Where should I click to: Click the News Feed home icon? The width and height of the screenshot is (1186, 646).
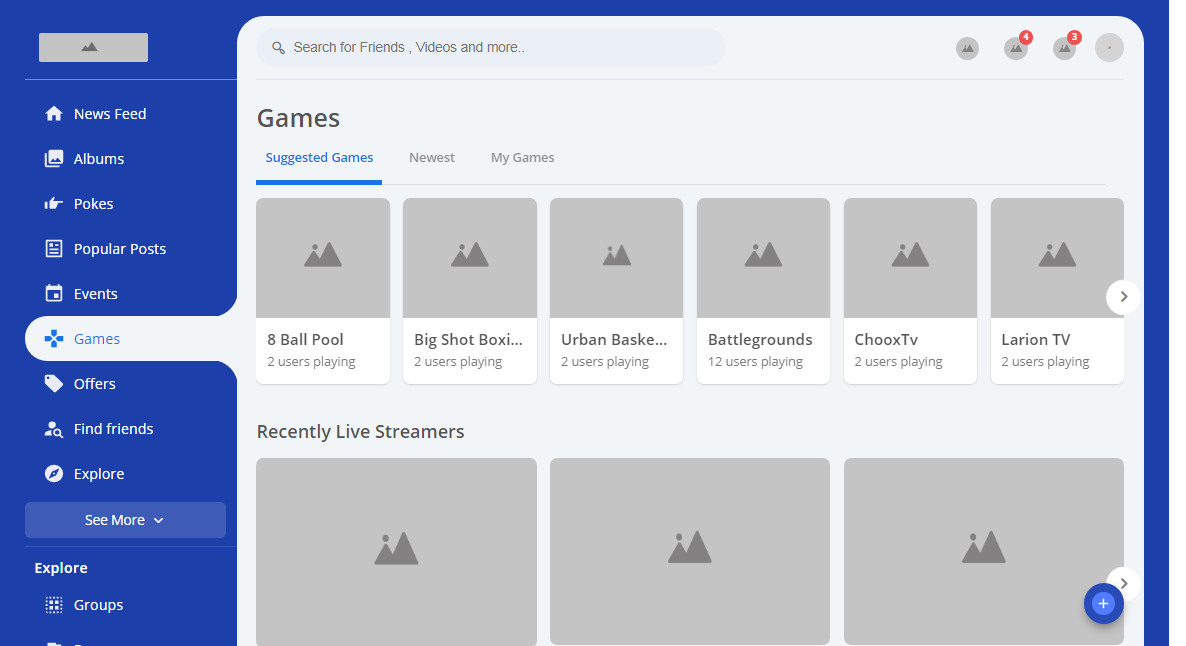click(x=54, y=114)
